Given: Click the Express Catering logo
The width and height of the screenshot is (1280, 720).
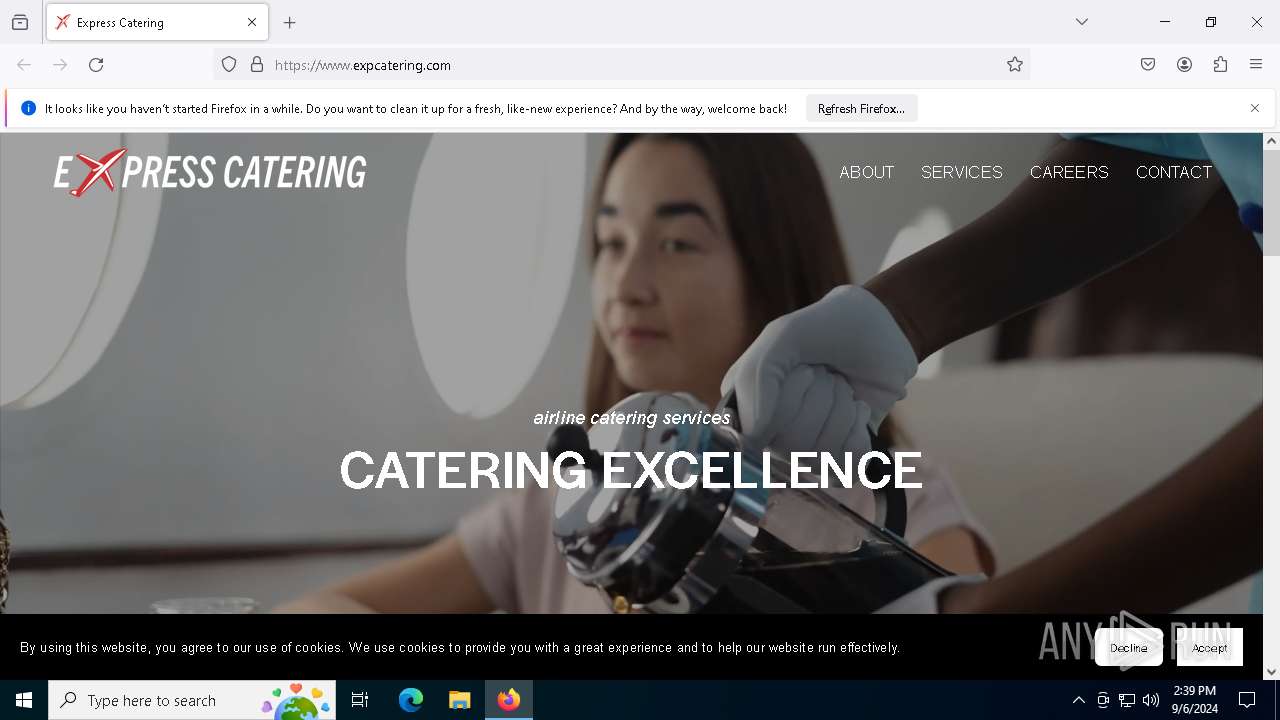Looking at the screenshot, I should pyautogui.click(x=210, y=172).
